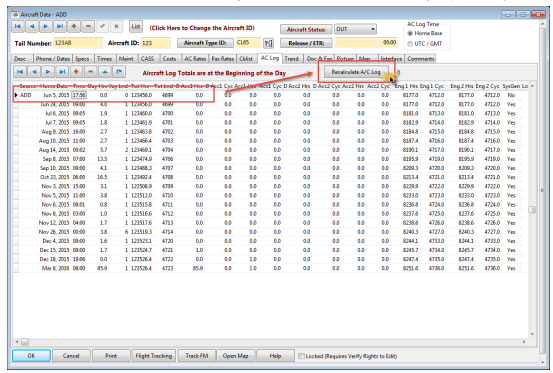Image resolution: width=553 pixels, height=373 pixels.
Task: Open the Aircraft Status OUT dropdown
Action: coord(355,29)
